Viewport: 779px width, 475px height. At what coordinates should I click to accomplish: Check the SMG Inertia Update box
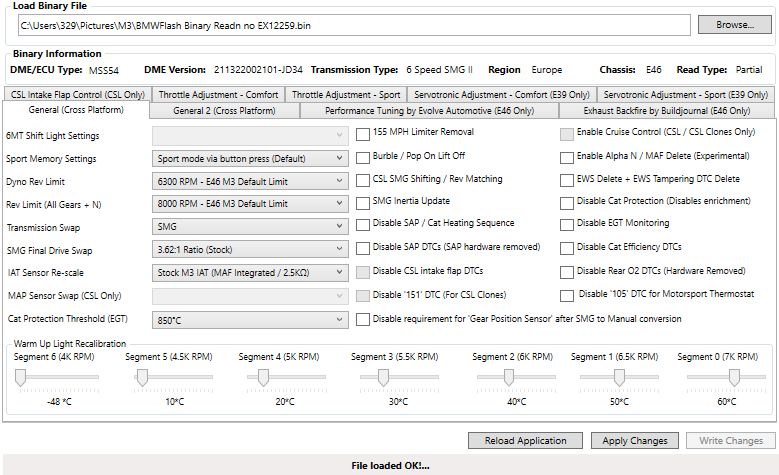coord(363,203)
